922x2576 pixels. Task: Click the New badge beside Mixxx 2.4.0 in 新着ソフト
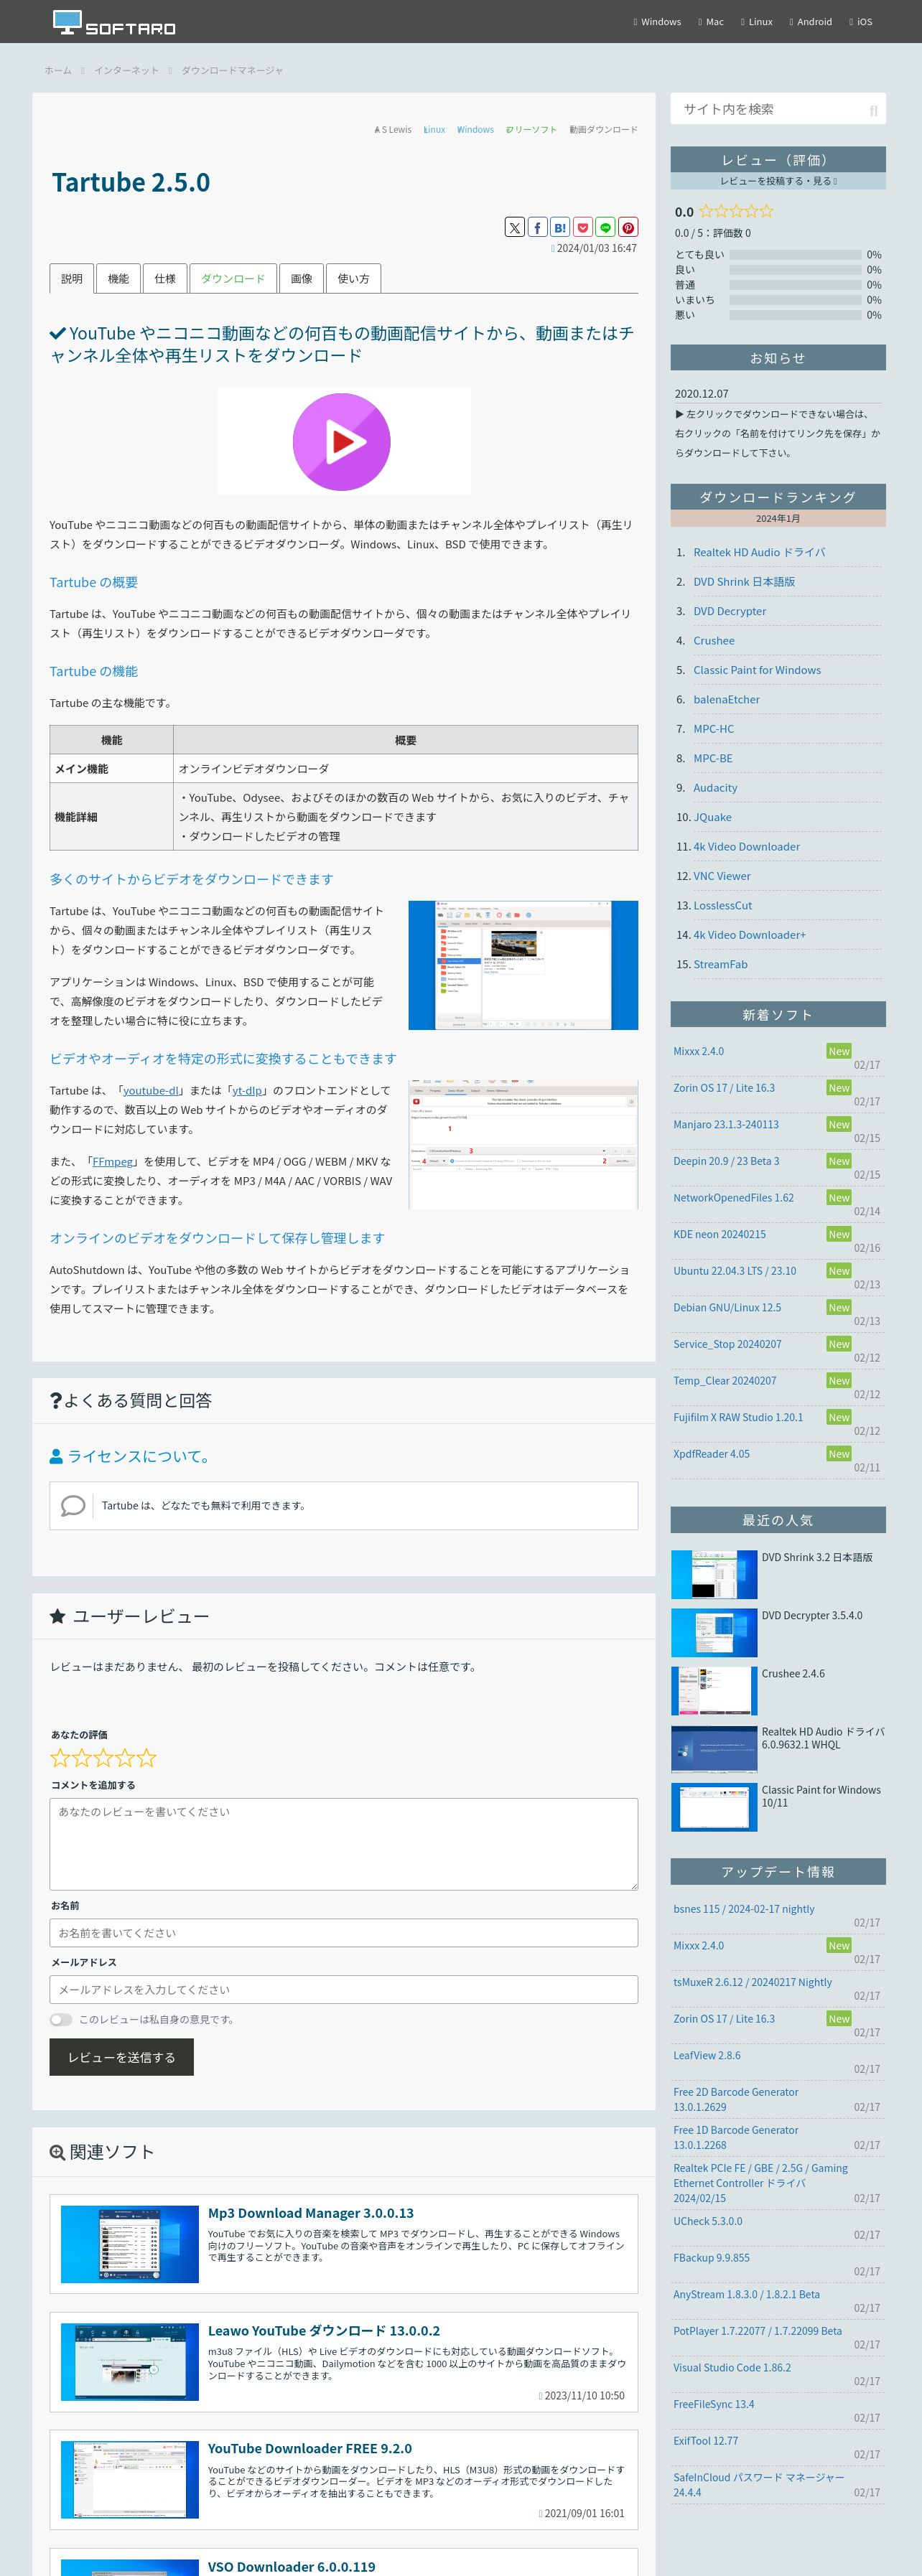click(x=839, y=1051)
